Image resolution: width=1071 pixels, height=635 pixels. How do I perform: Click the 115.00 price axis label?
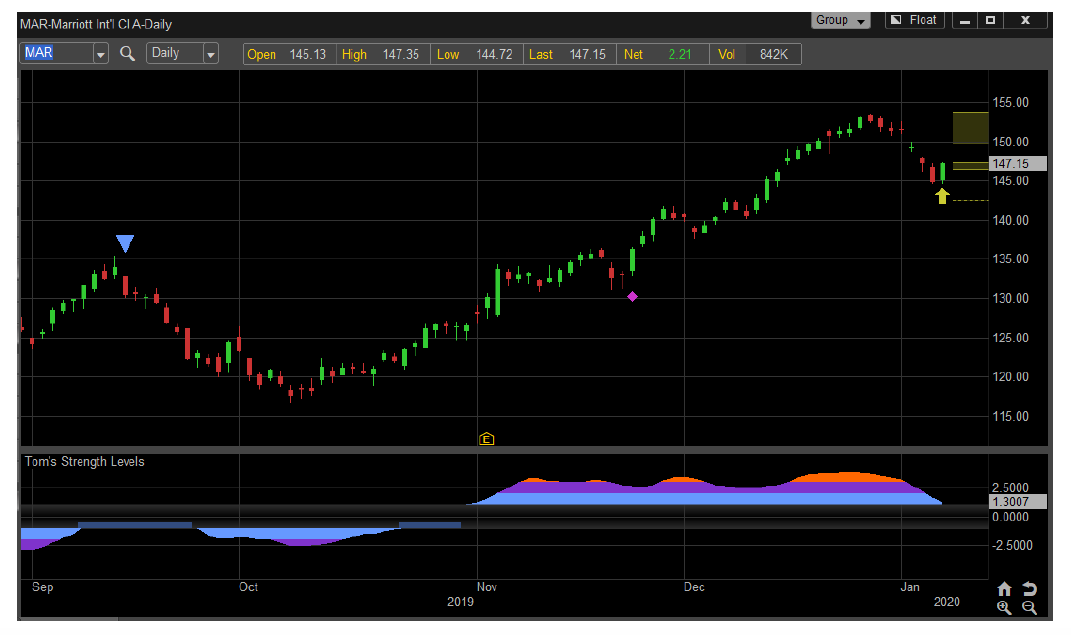click(x=1010, y=417)
